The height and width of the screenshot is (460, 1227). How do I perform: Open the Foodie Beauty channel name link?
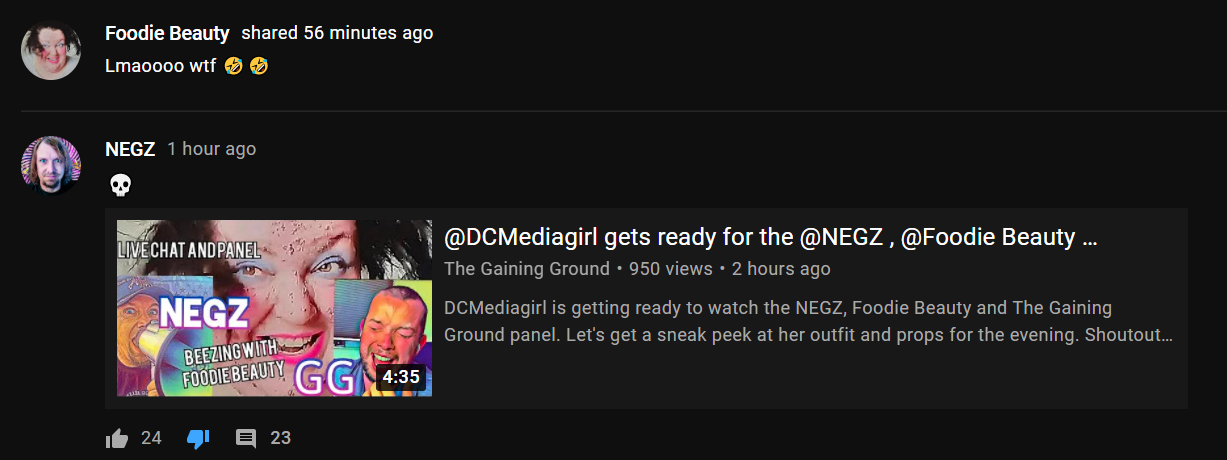pyautogui.click(x=167, y=33)
